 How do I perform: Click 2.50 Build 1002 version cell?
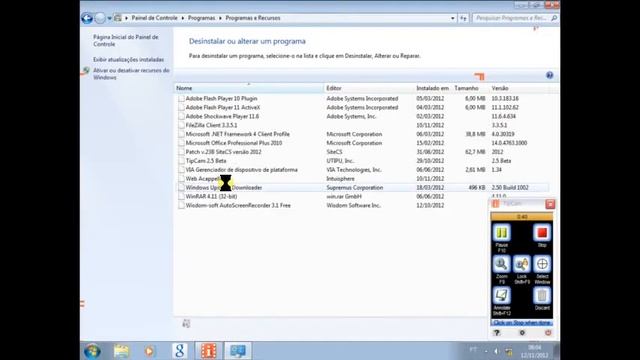click(510, 188)
